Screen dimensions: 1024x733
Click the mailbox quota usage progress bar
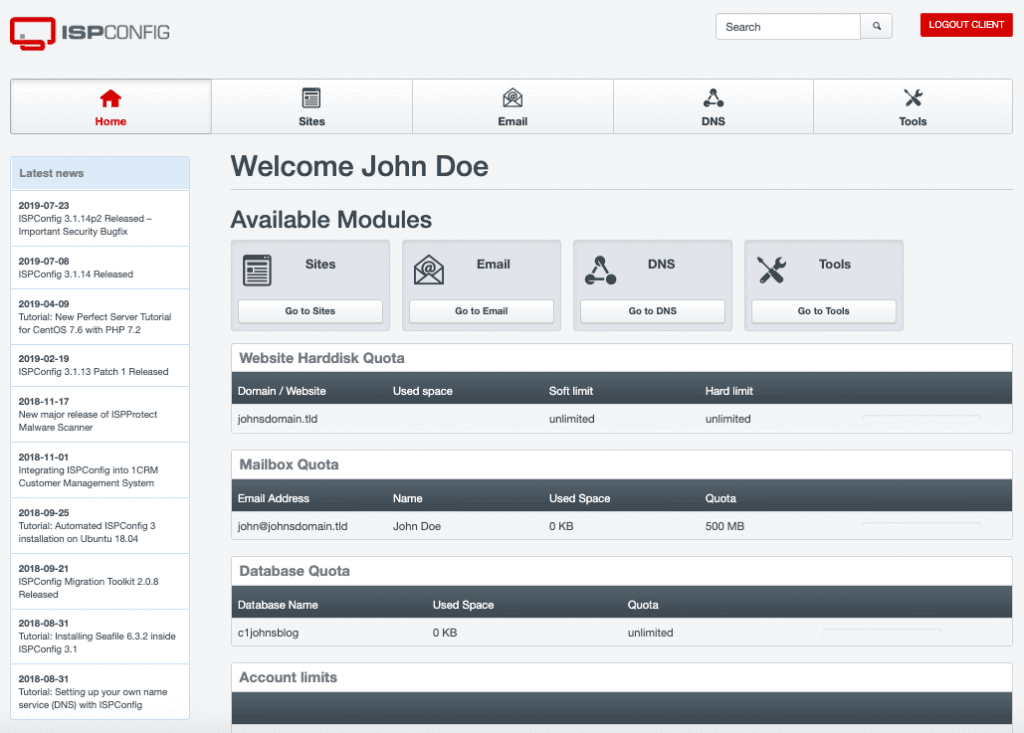tap(921, 526)
